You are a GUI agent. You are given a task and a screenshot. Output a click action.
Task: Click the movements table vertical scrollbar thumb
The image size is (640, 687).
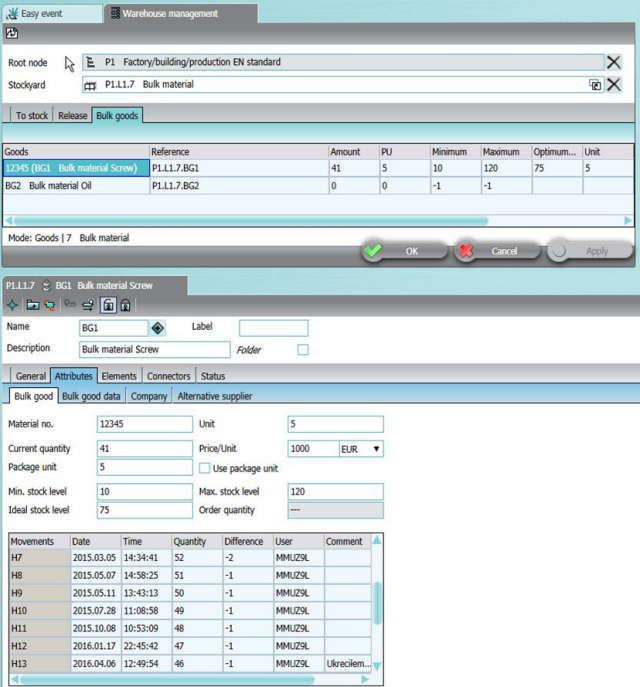377,602
